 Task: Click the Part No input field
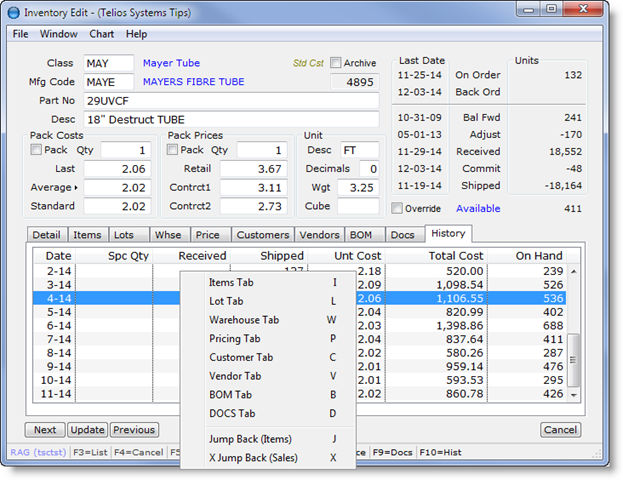[x=231, y=101]
